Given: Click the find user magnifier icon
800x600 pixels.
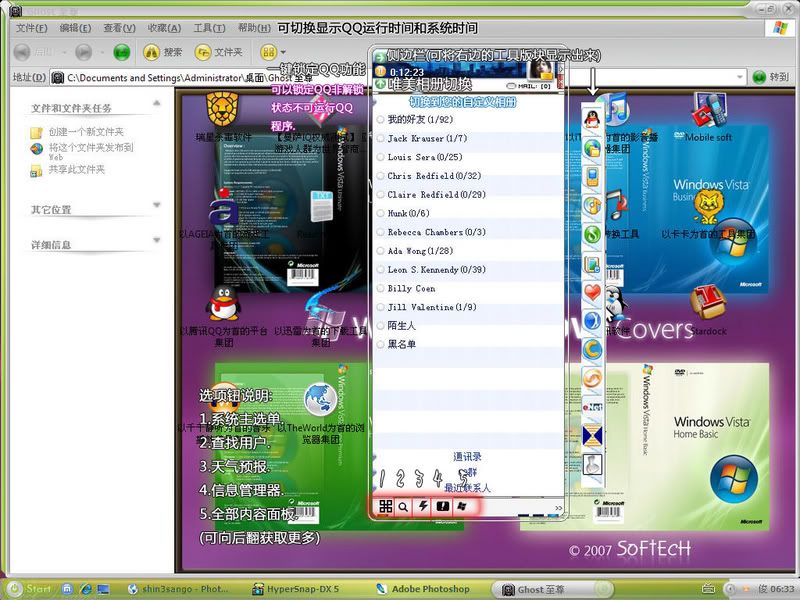Looking at the screenshot, I should point(403,507).
